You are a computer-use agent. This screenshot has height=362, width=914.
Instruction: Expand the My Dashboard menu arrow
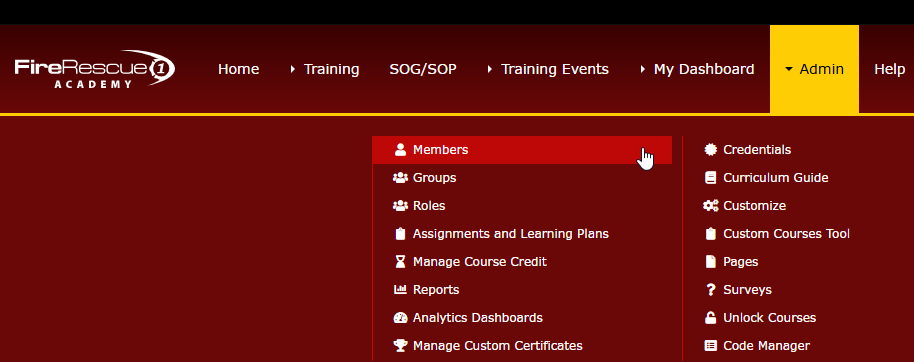[x=642, y=69]
